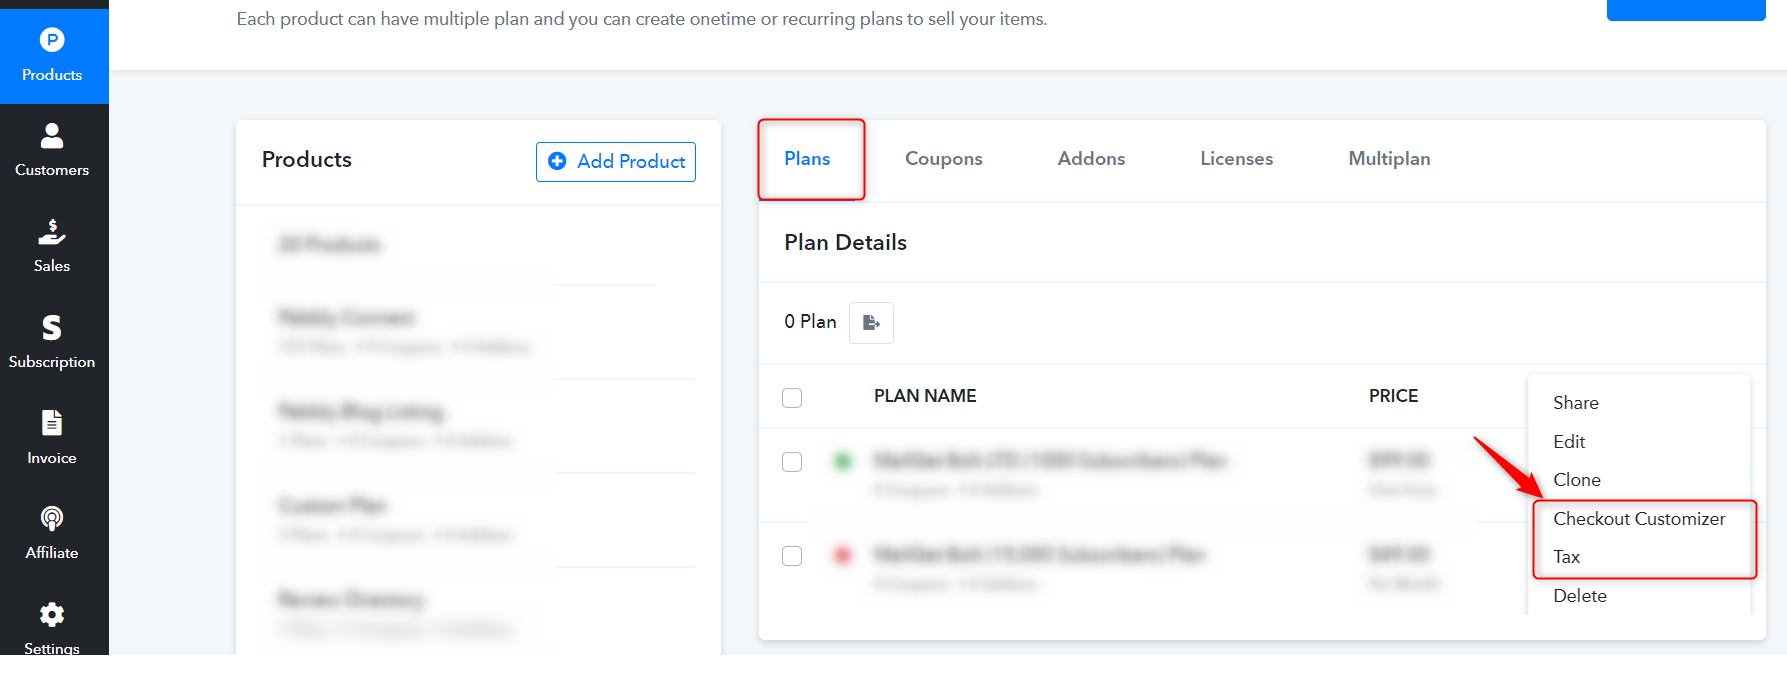The image size is (1787, 677).
Task: Choose Delete in the plan menu
Action: [x=1580, y=596]
